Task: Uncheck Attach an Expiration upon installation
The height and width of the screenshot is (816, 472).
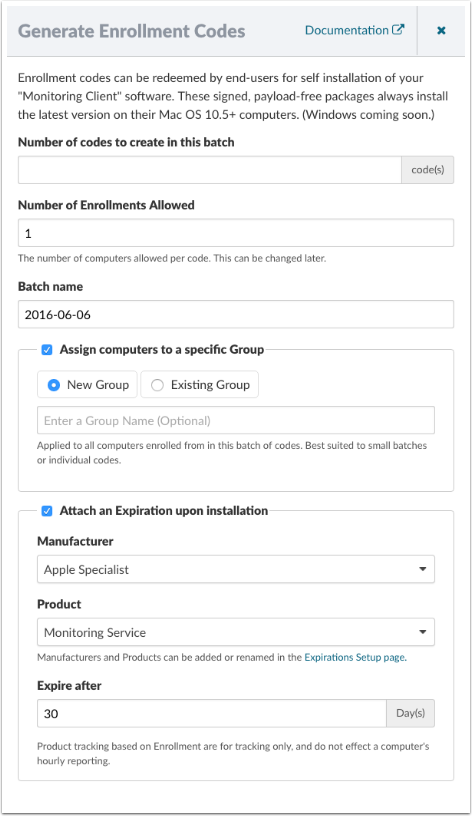Action: pos(47,511)
